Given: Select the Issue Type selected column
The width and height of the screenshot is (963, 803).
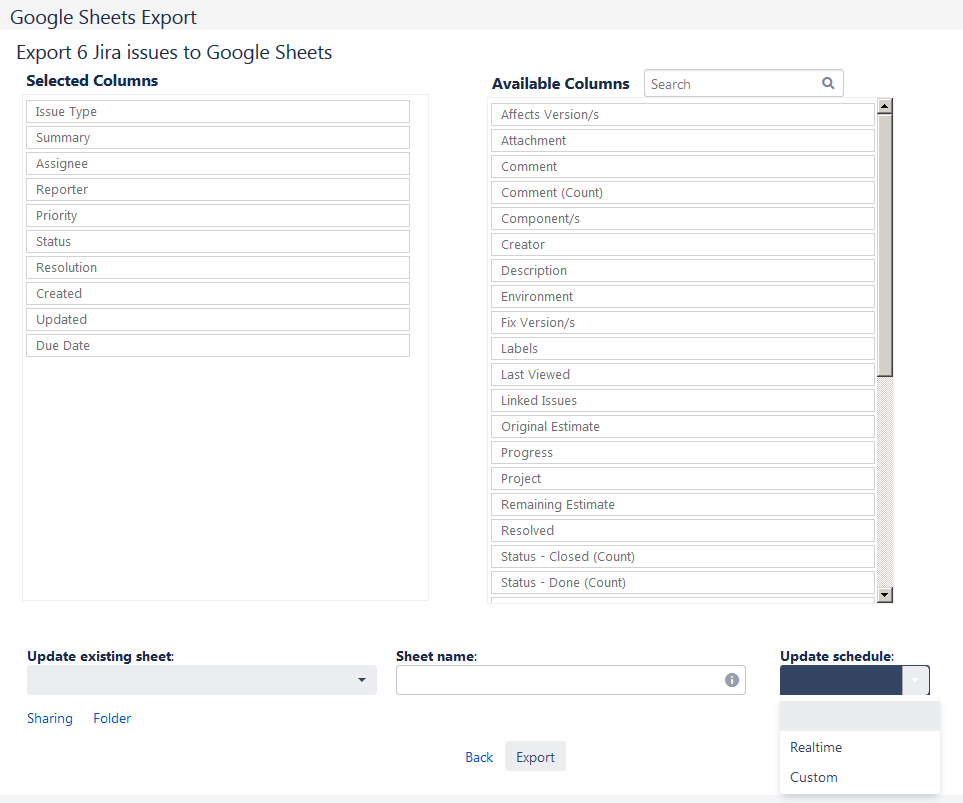Looking at the screenshot, I should 218,112.
